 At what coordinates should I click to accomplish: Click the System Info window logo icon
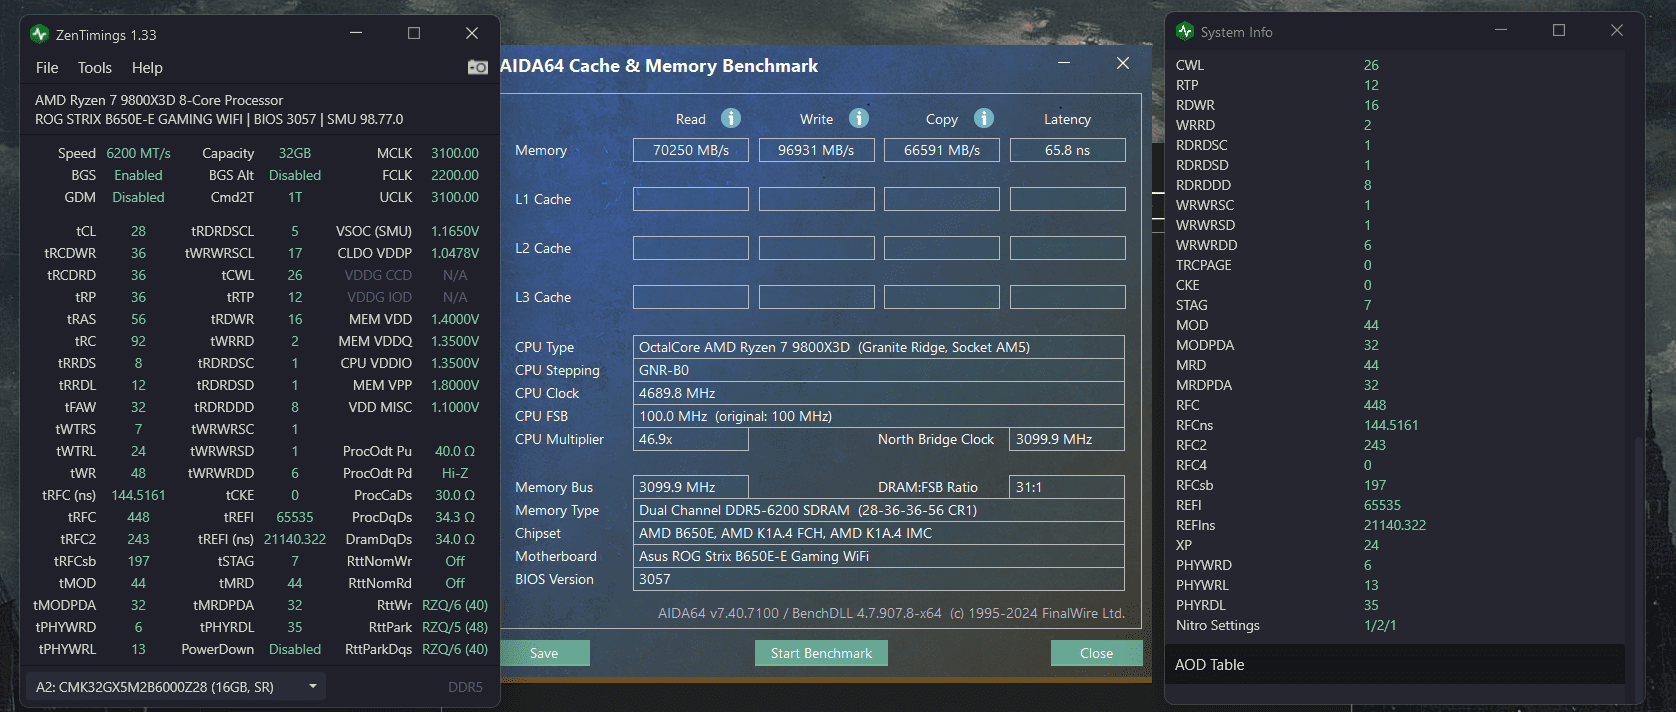point(1185,31)
